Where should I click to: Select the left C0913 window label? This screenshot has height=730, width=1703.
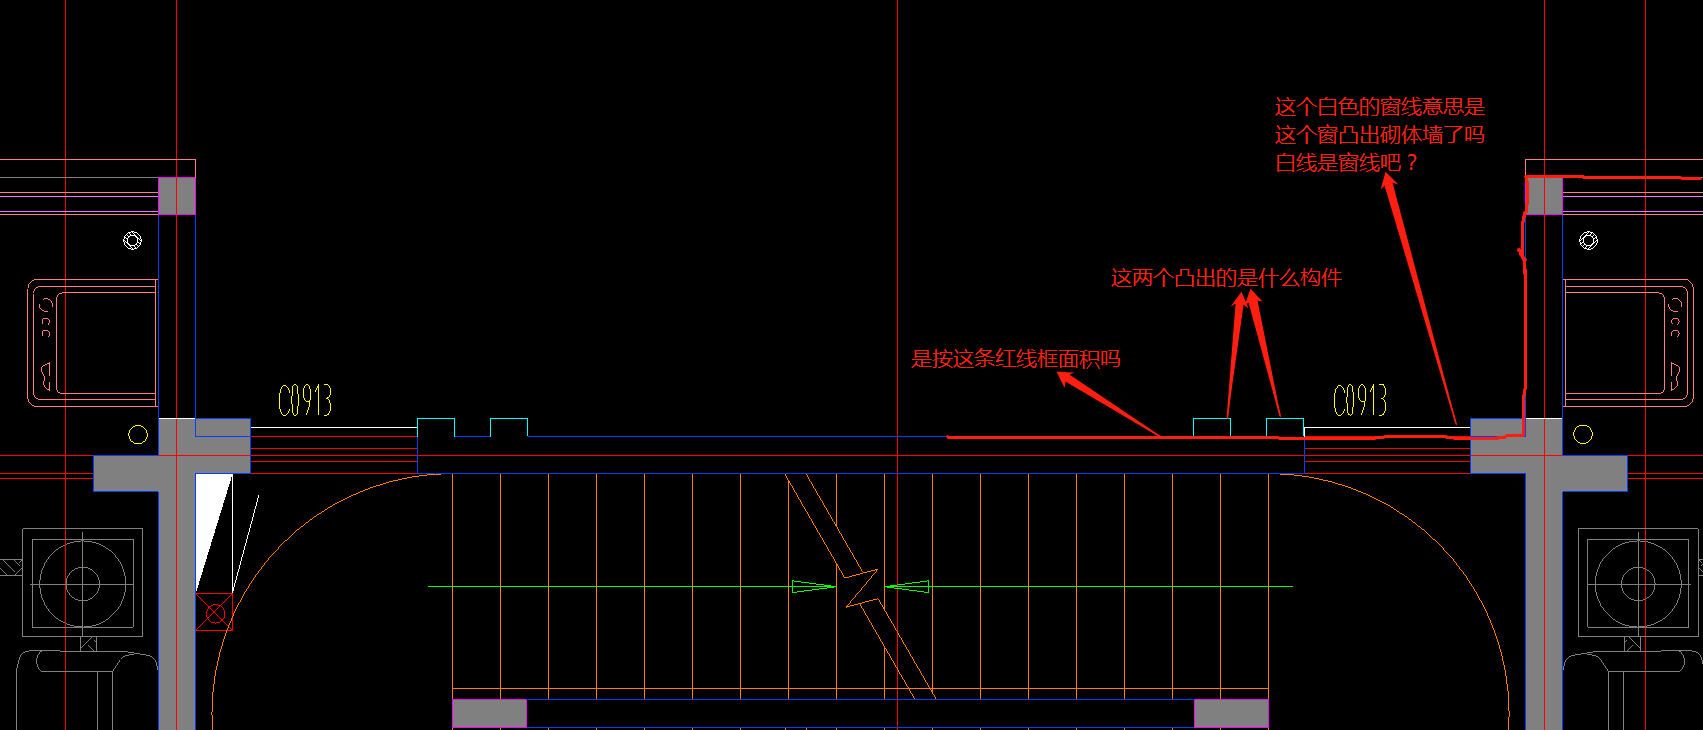[x=305, y=401]
